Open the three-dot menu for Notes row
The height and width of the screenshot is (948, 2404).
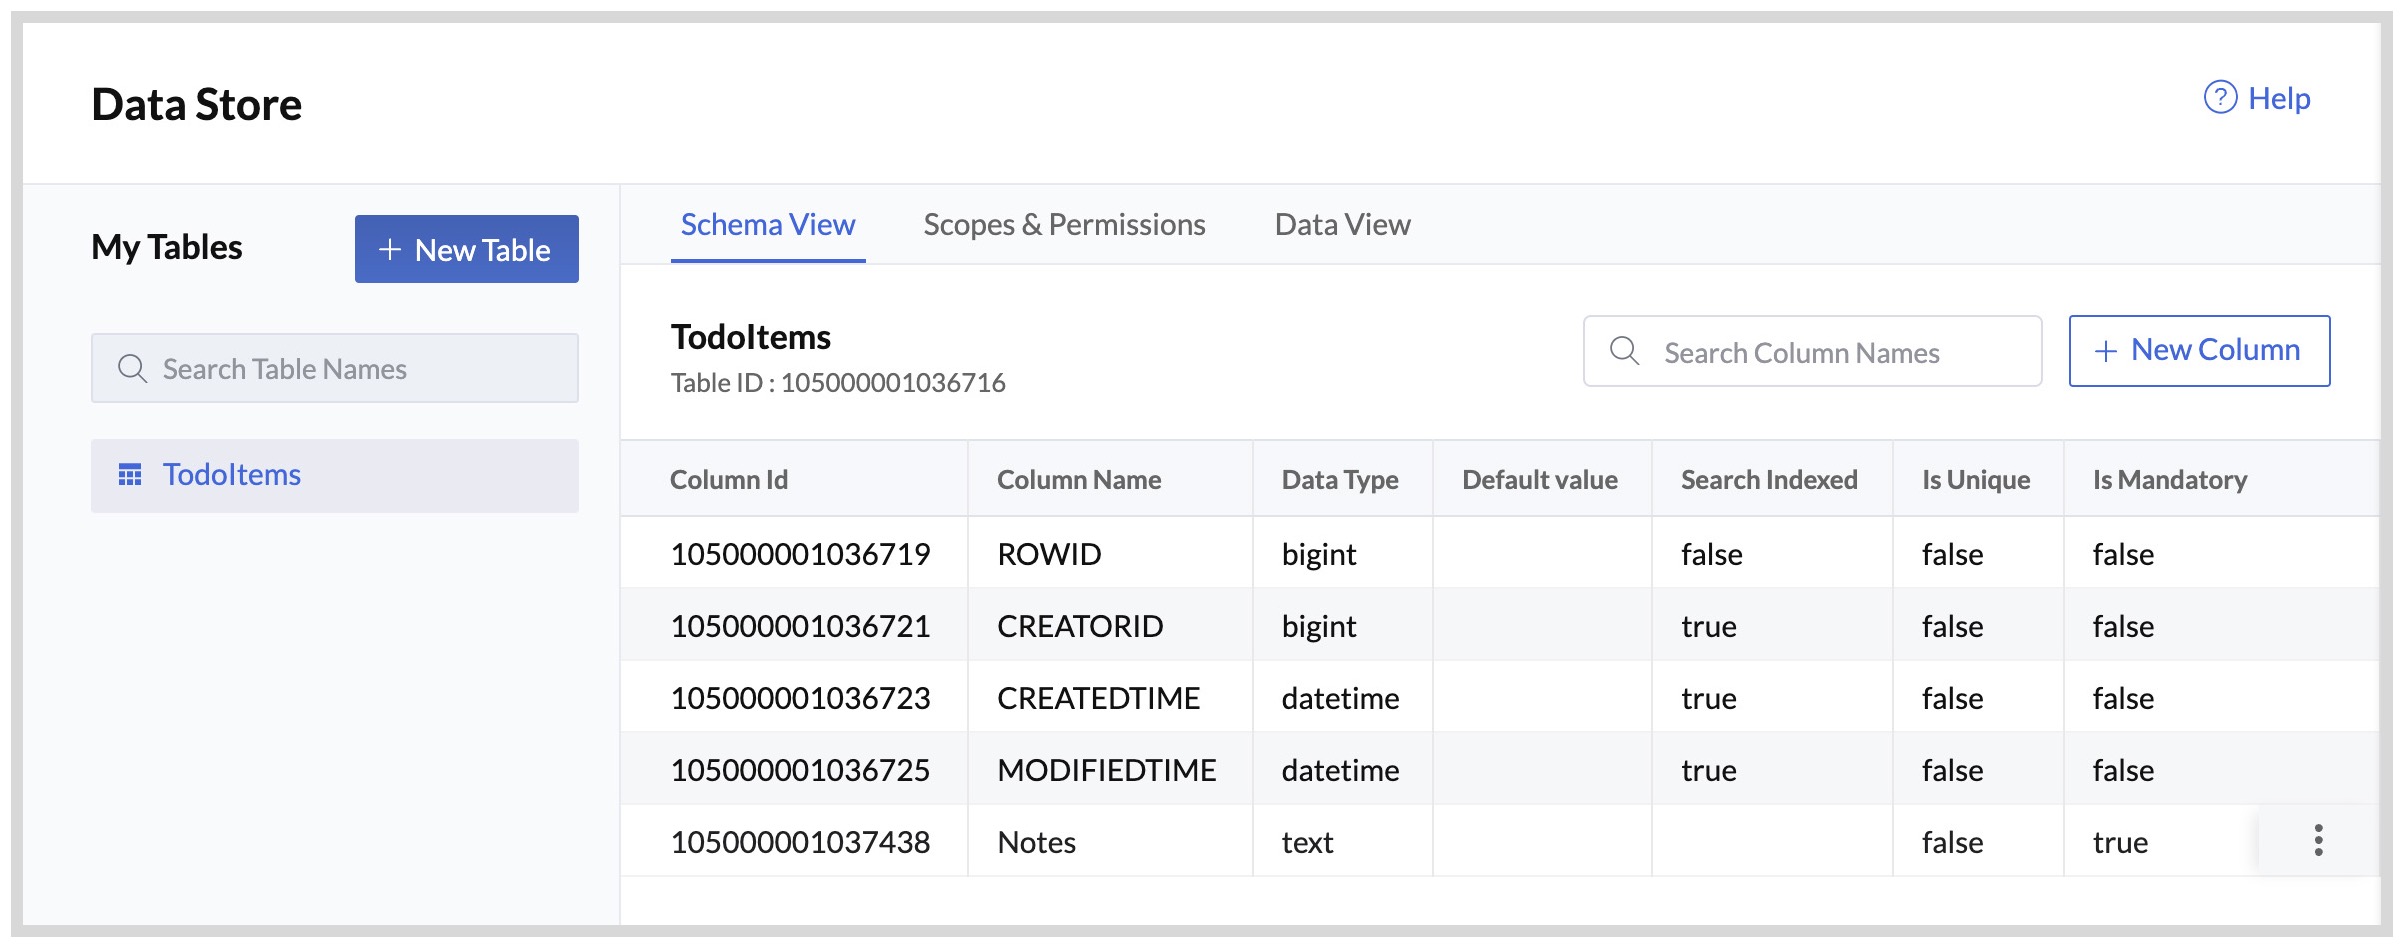coord(2318,841)
